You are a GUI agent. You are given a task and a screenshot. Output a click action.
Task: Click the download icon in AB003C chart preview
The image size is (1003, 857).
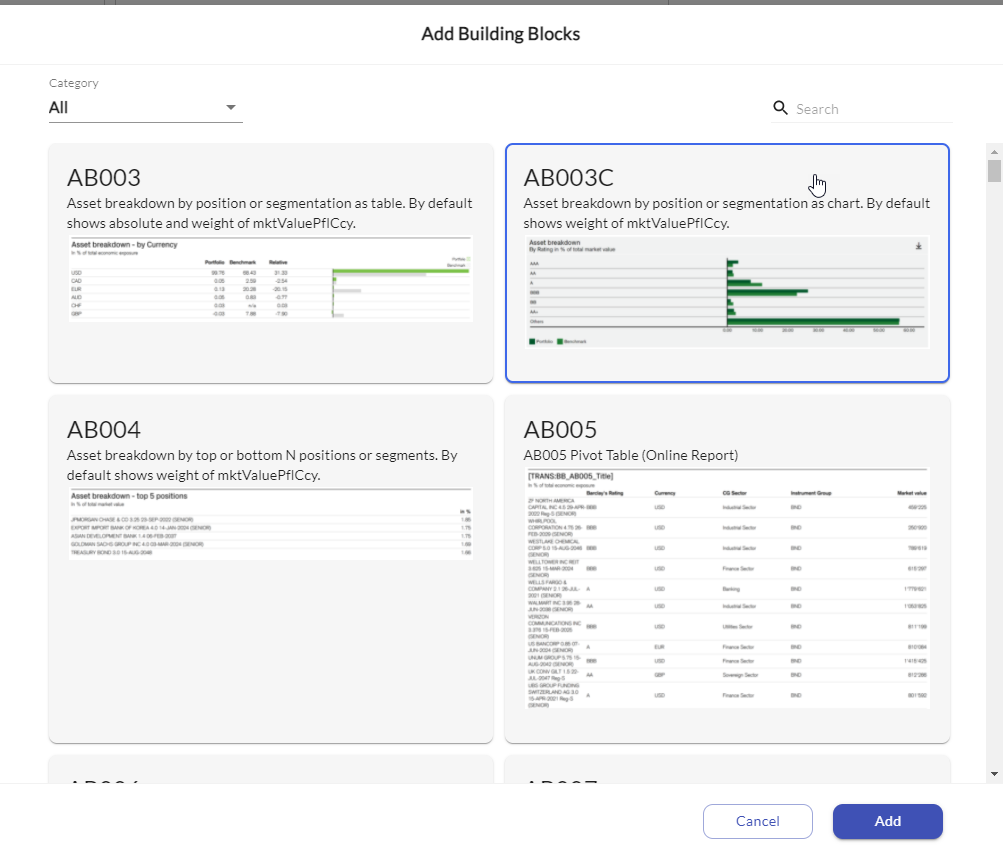[x=918, y=246]
